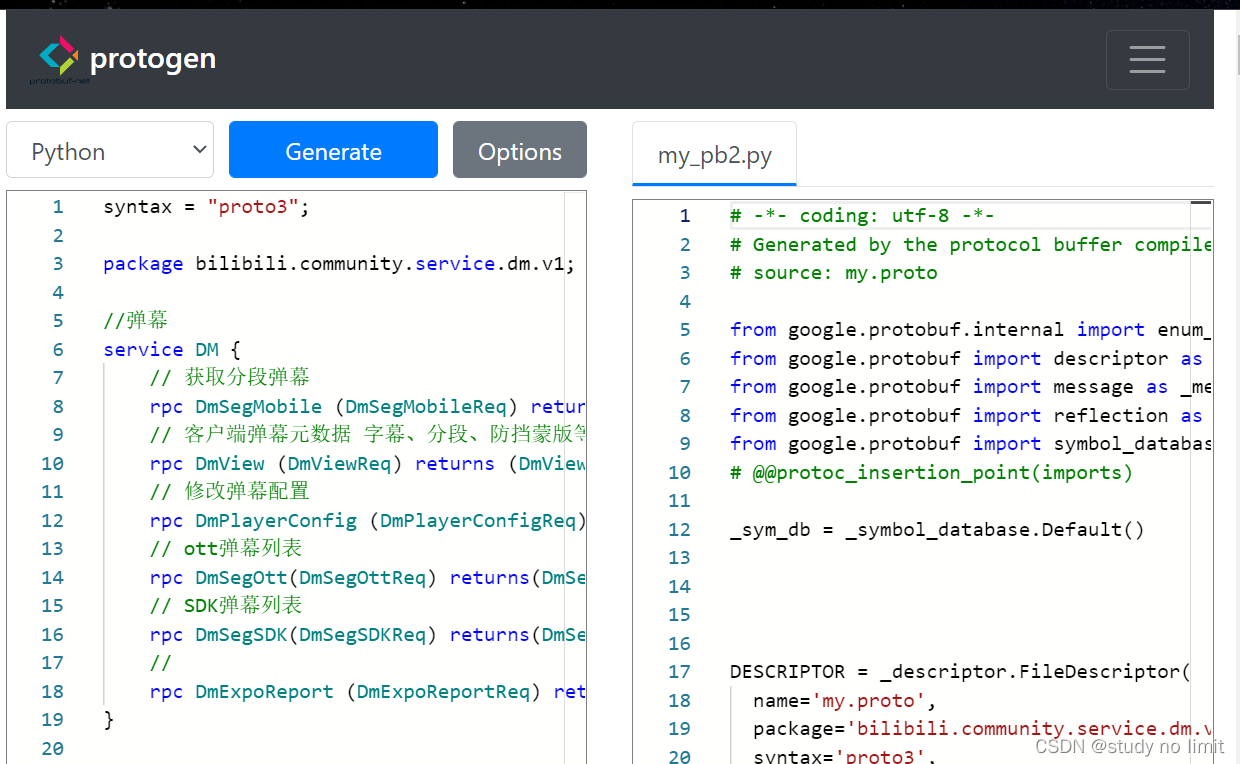Click the //弹幕 comment line
This screenshot has width=1240, height=764.
pos(136,321)
